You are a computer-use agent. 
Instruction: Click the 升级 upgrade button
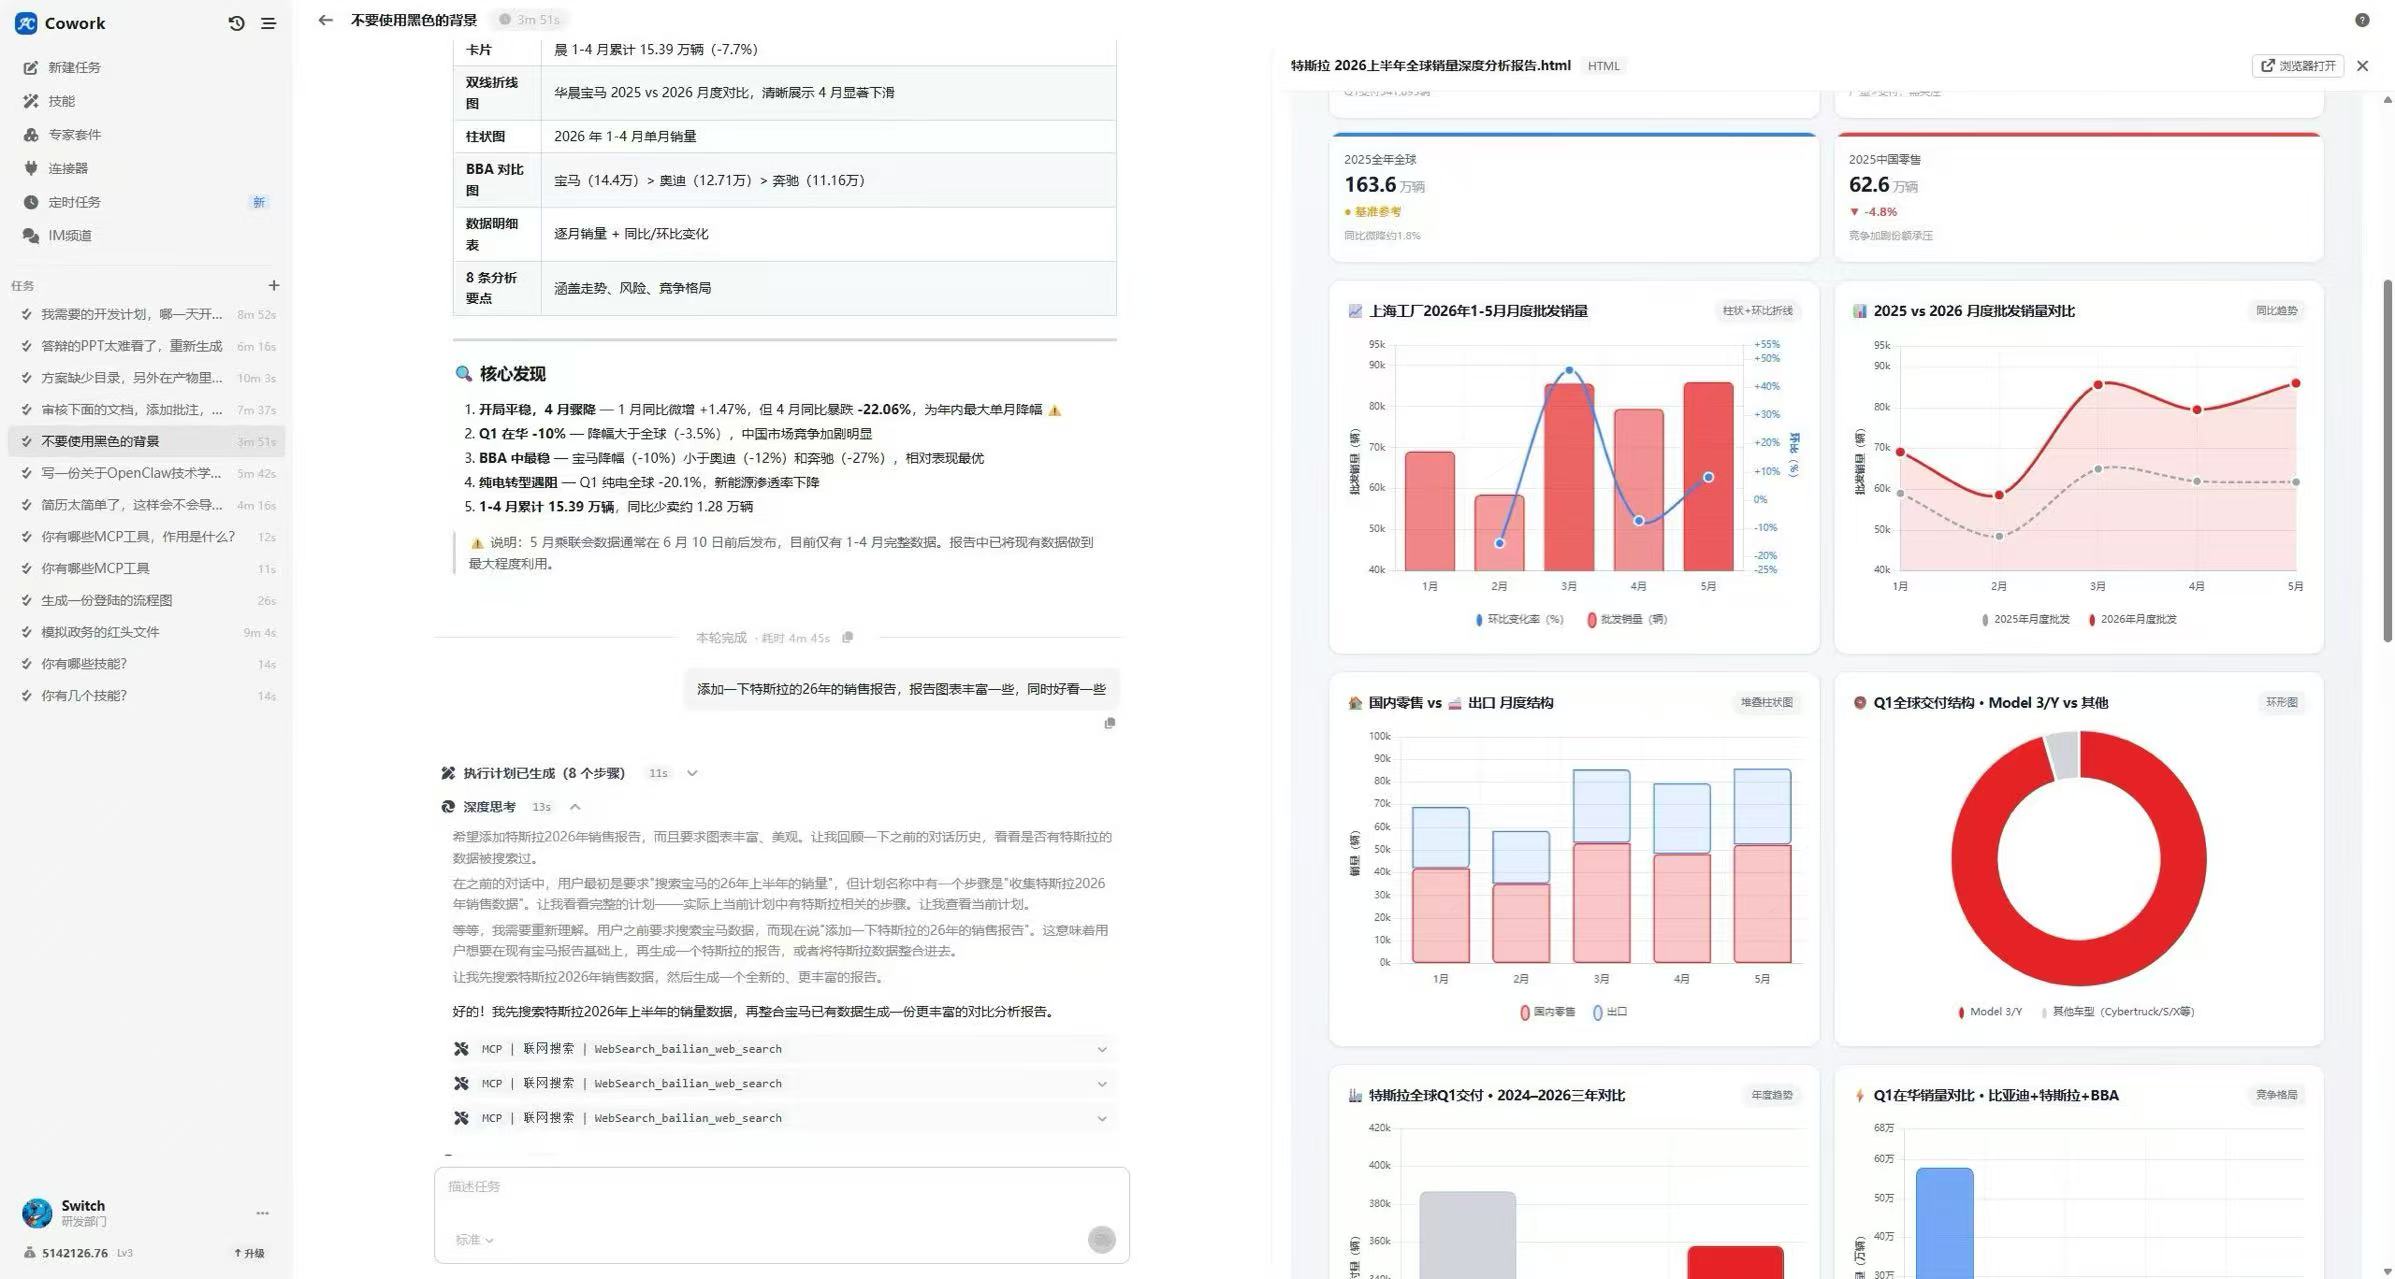(x=249, y=1253)
